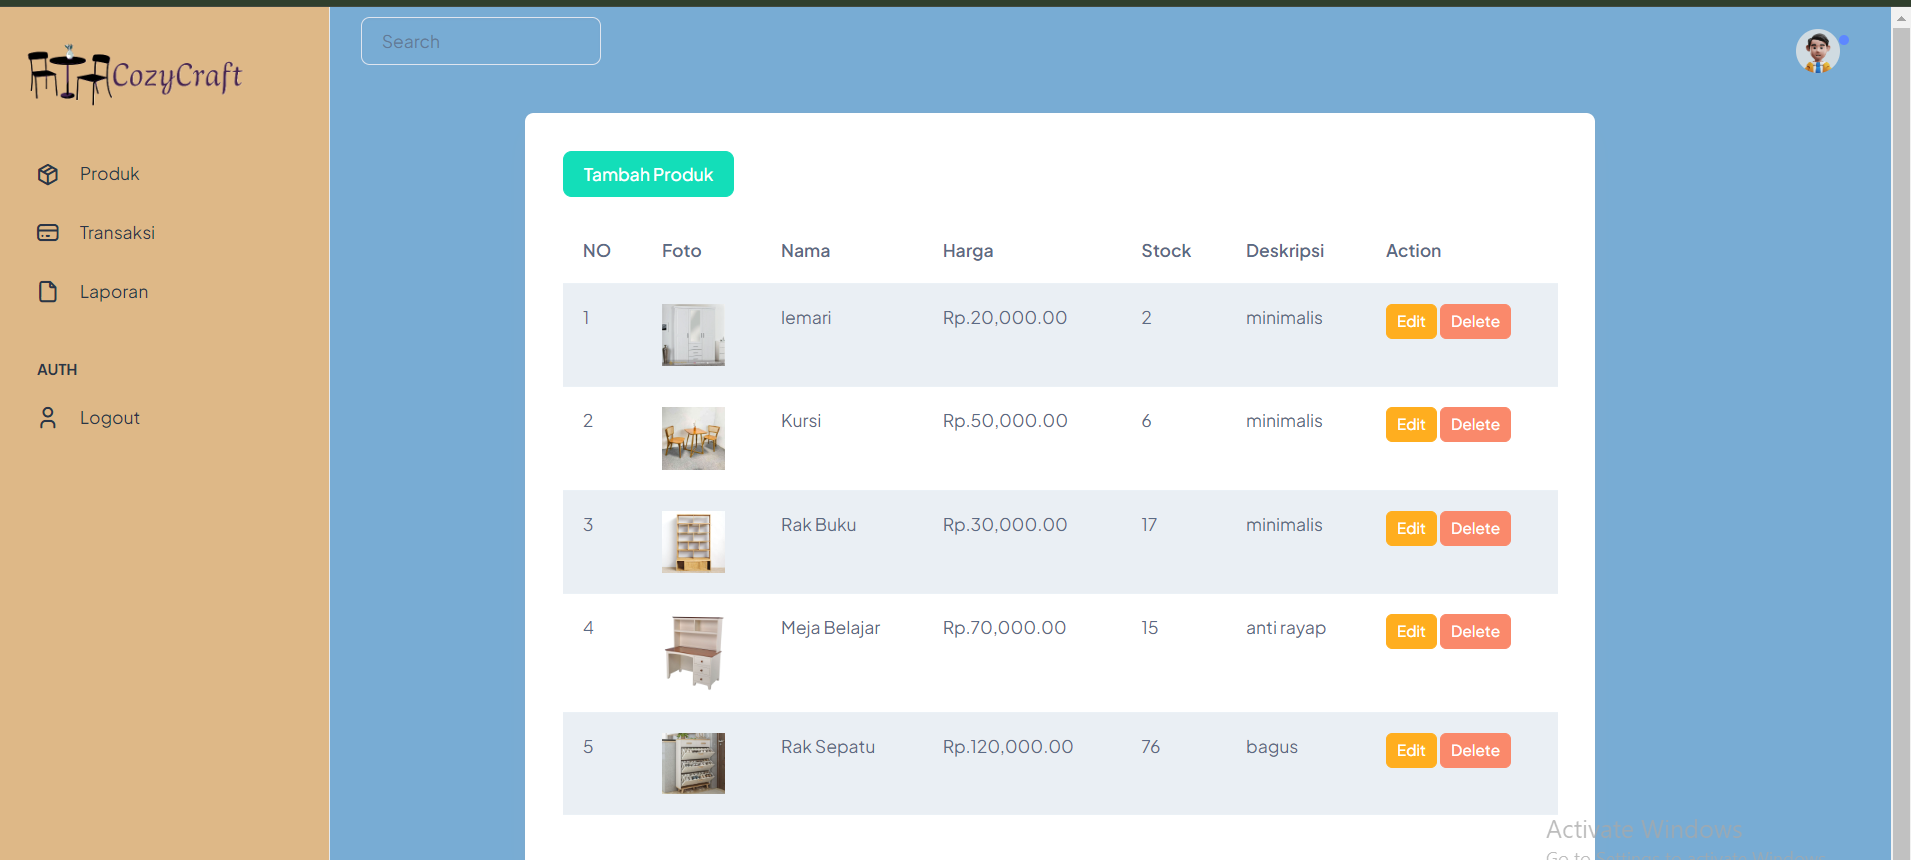Click the page's vertical scrollbar
Viewport: 1911px width, 860px height.
click(x=1900, y=400)
